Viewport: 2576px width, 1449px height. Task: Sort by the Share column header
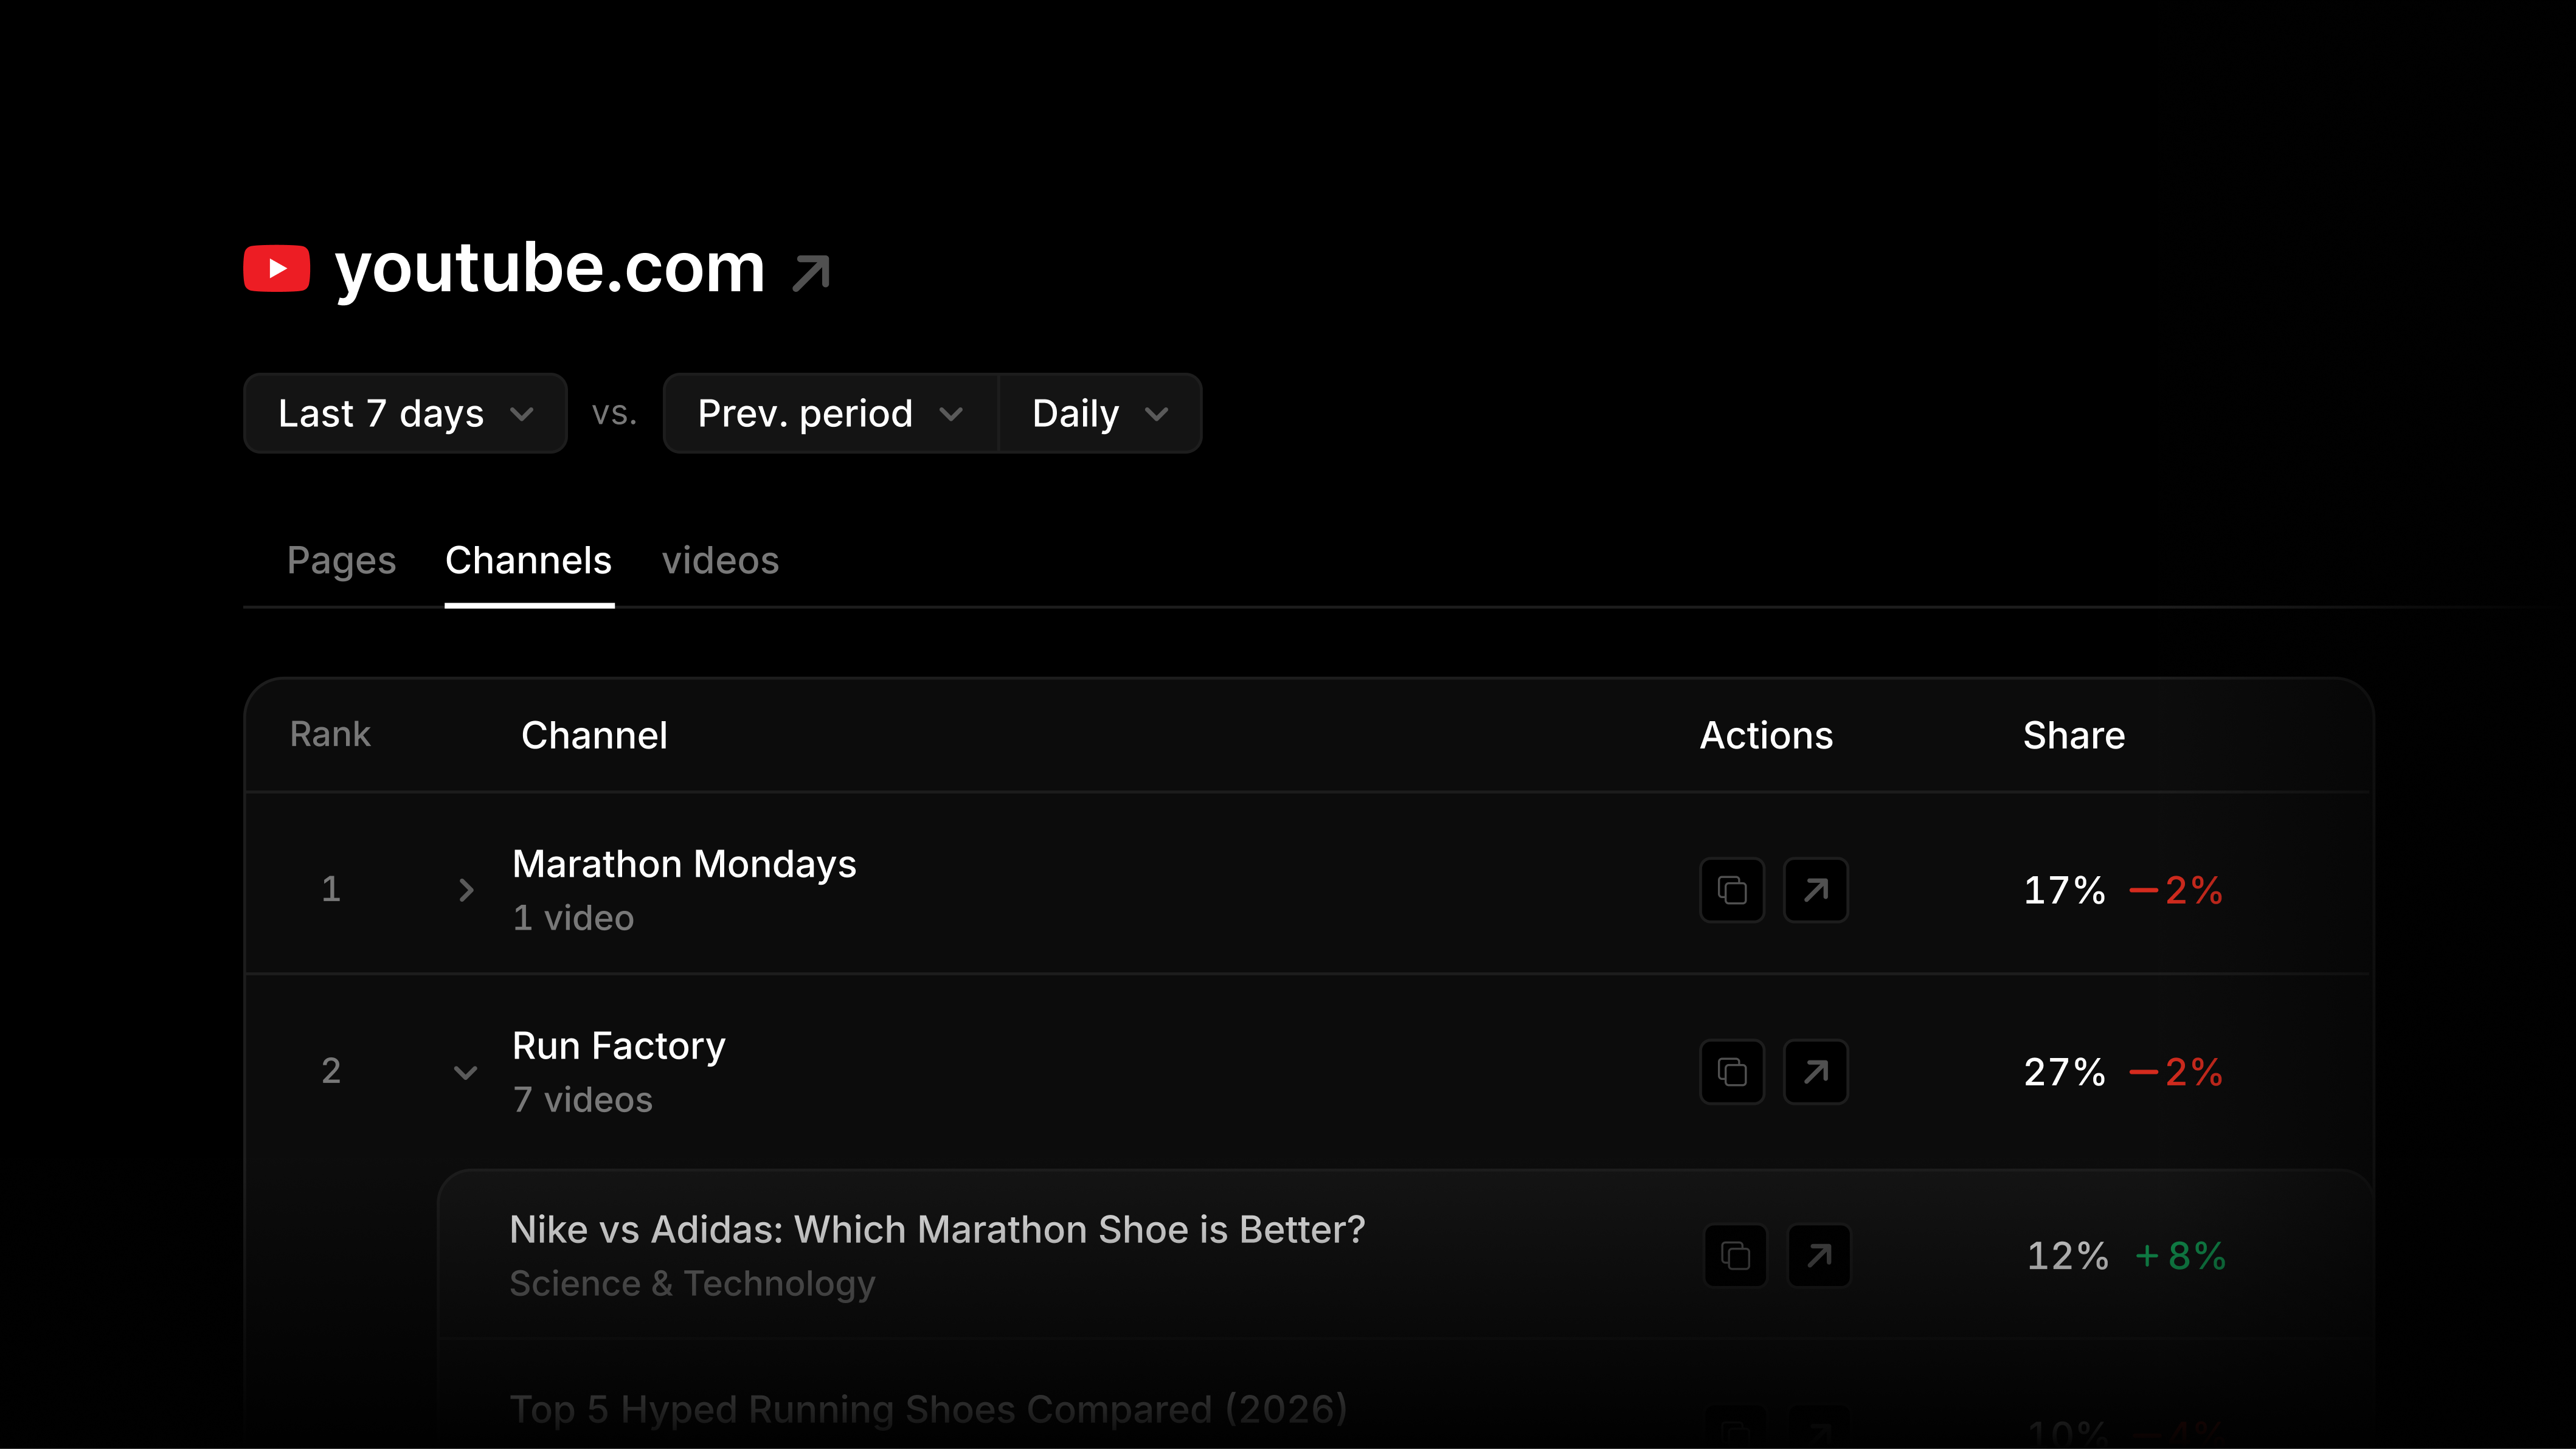point(2074,736)
